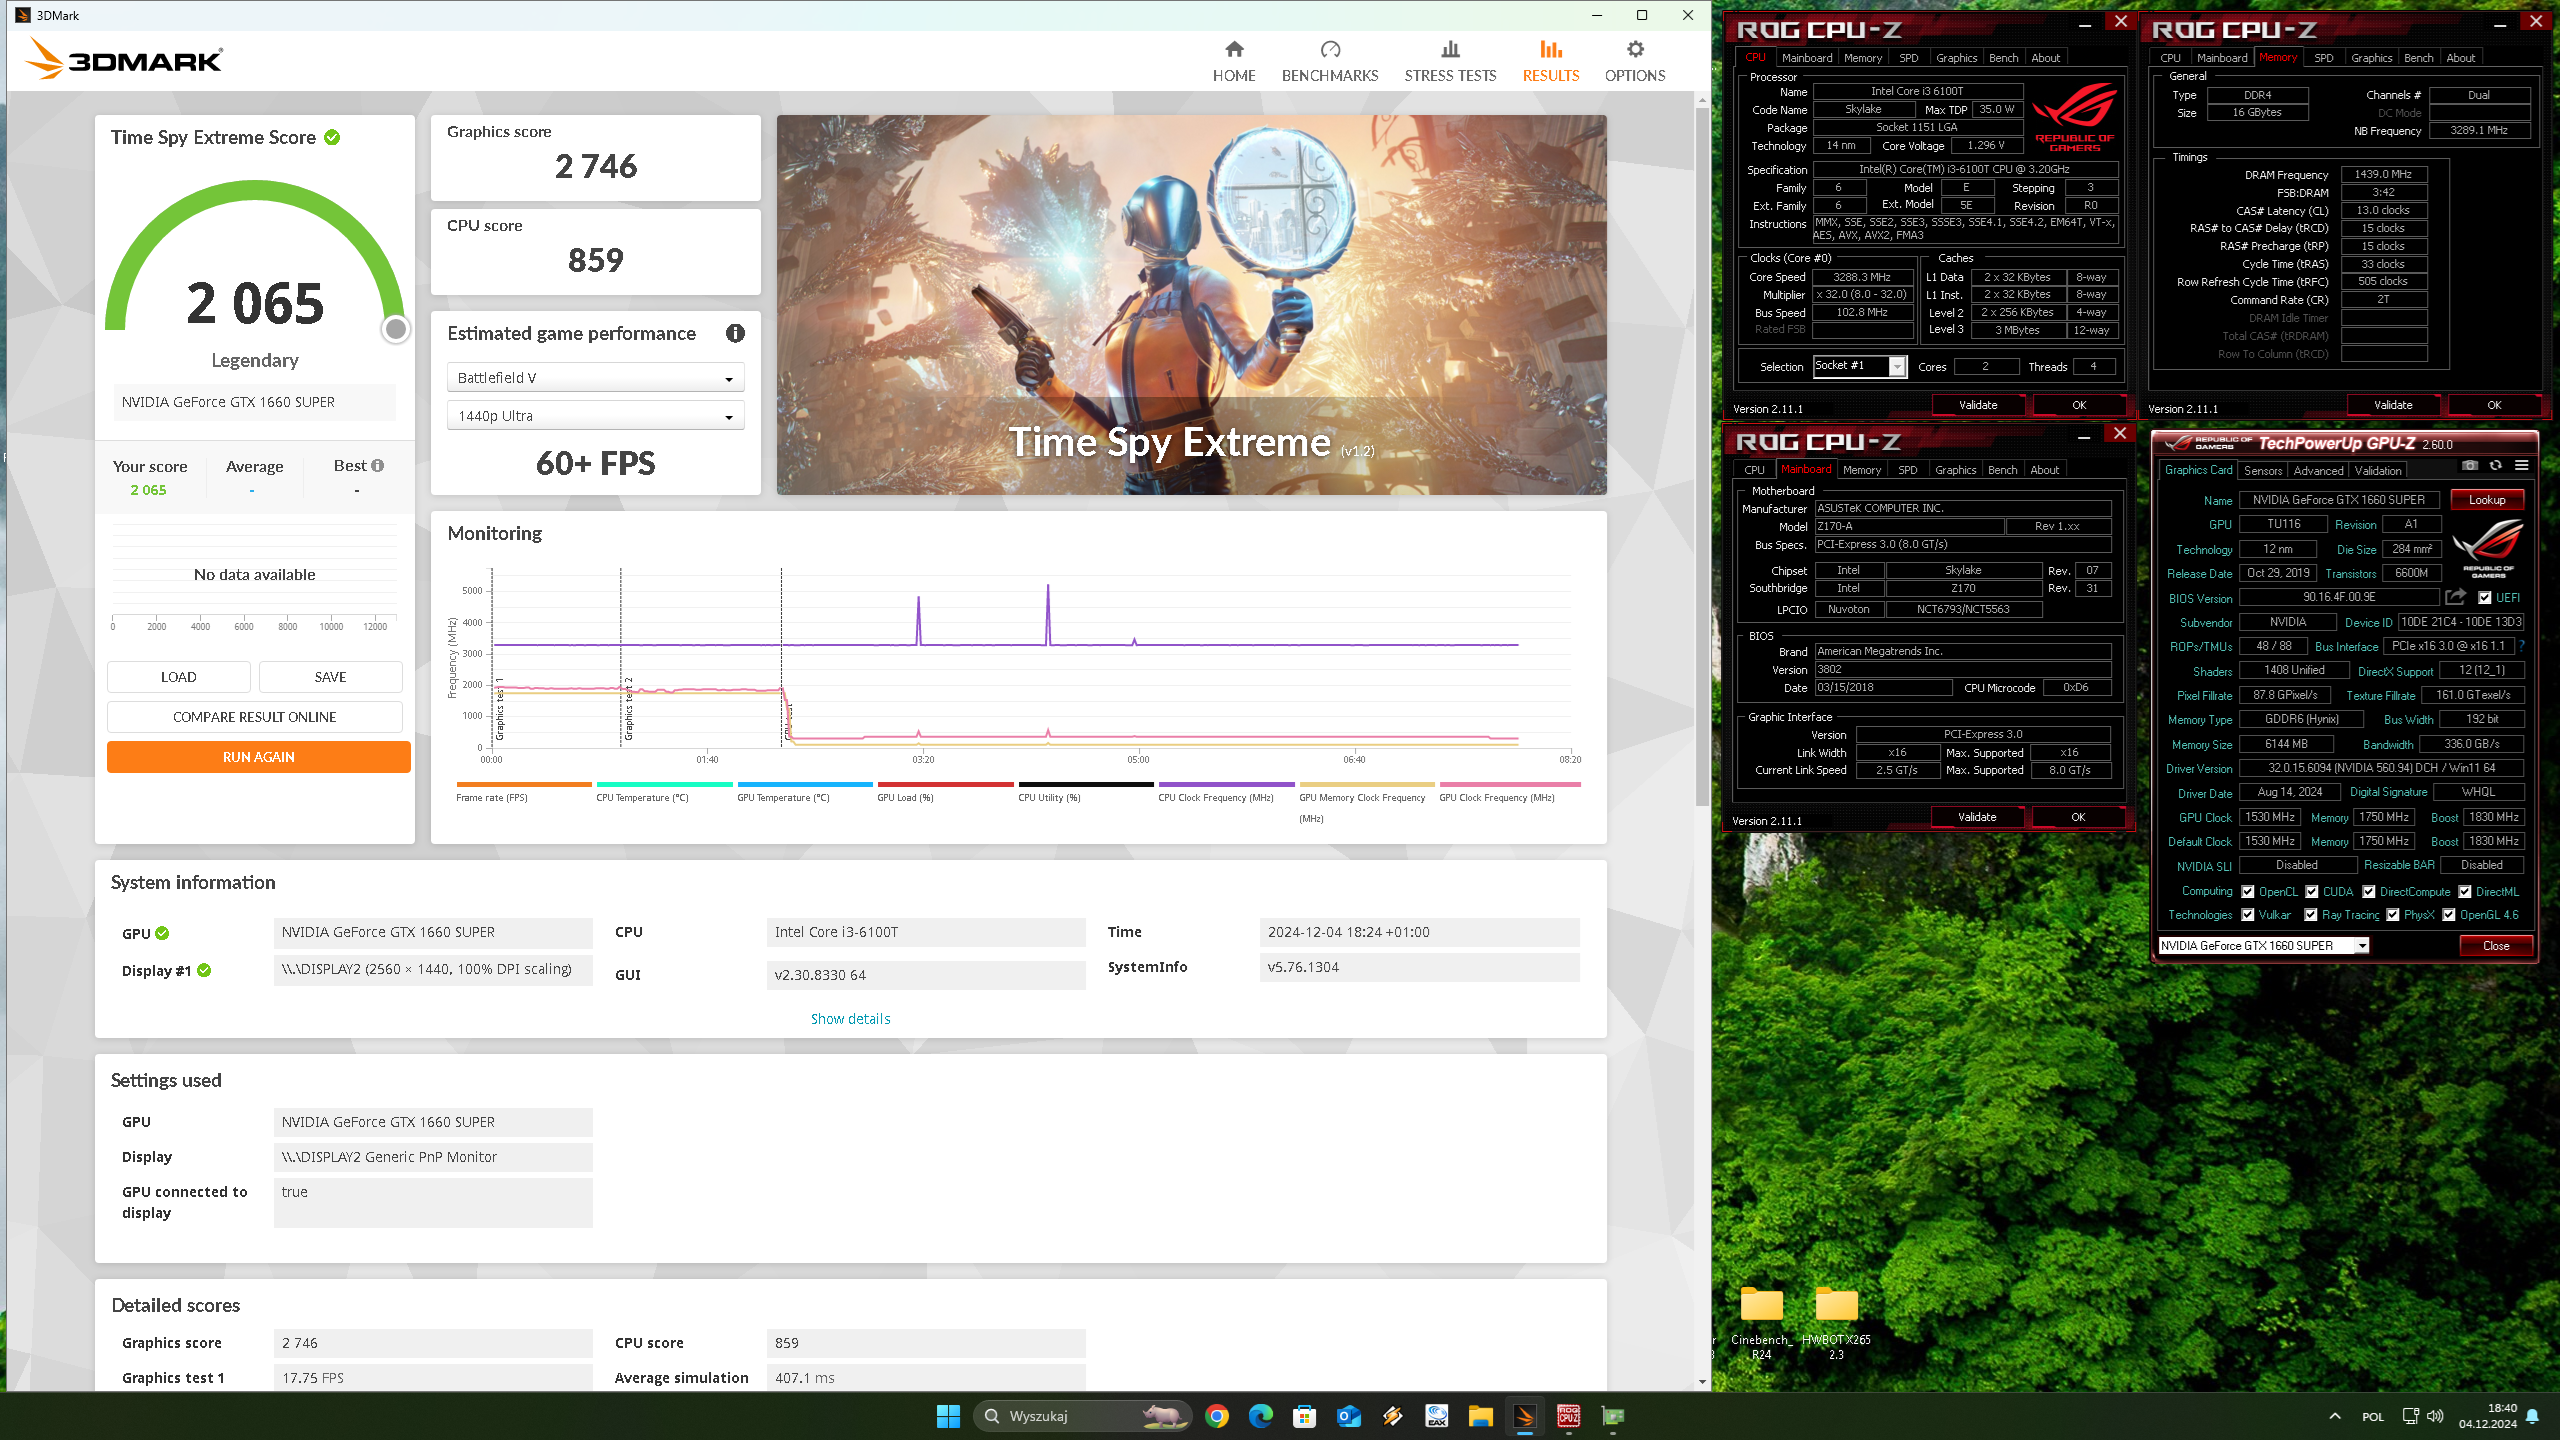The image size is (2560, 1440).
Task: Click the CPU Temperature turquoise legend swatch
Action: coord(664,785)
